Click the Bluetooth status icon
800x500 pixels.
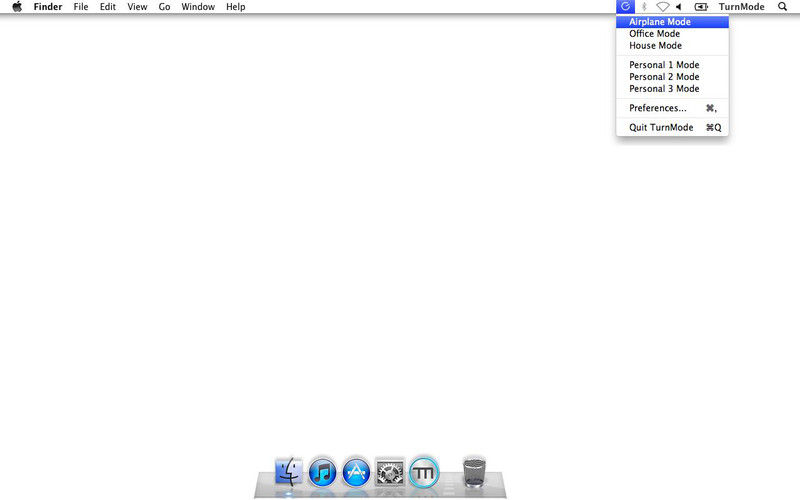[x=644, y=7]
